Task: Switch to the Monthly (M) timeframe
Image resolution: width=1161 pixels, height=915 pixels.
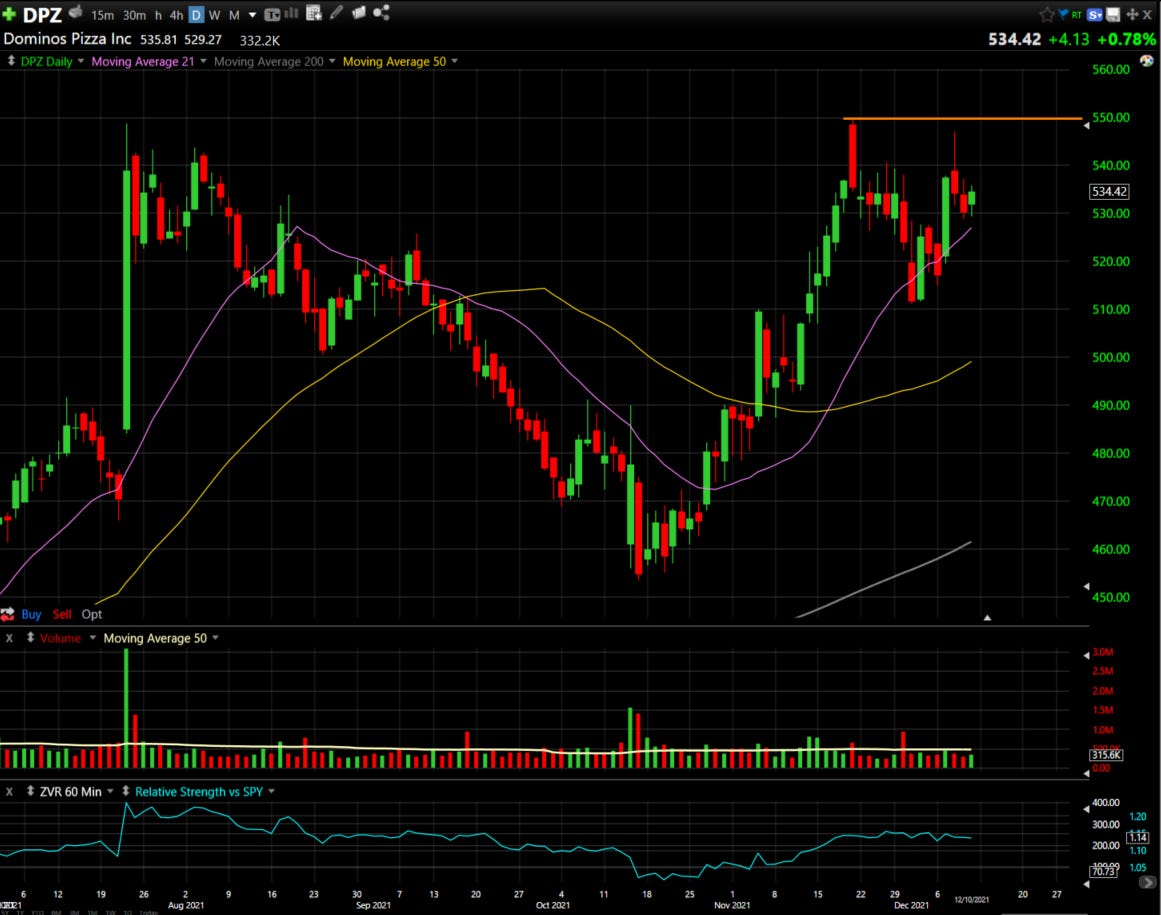Action: coord(234,15)
